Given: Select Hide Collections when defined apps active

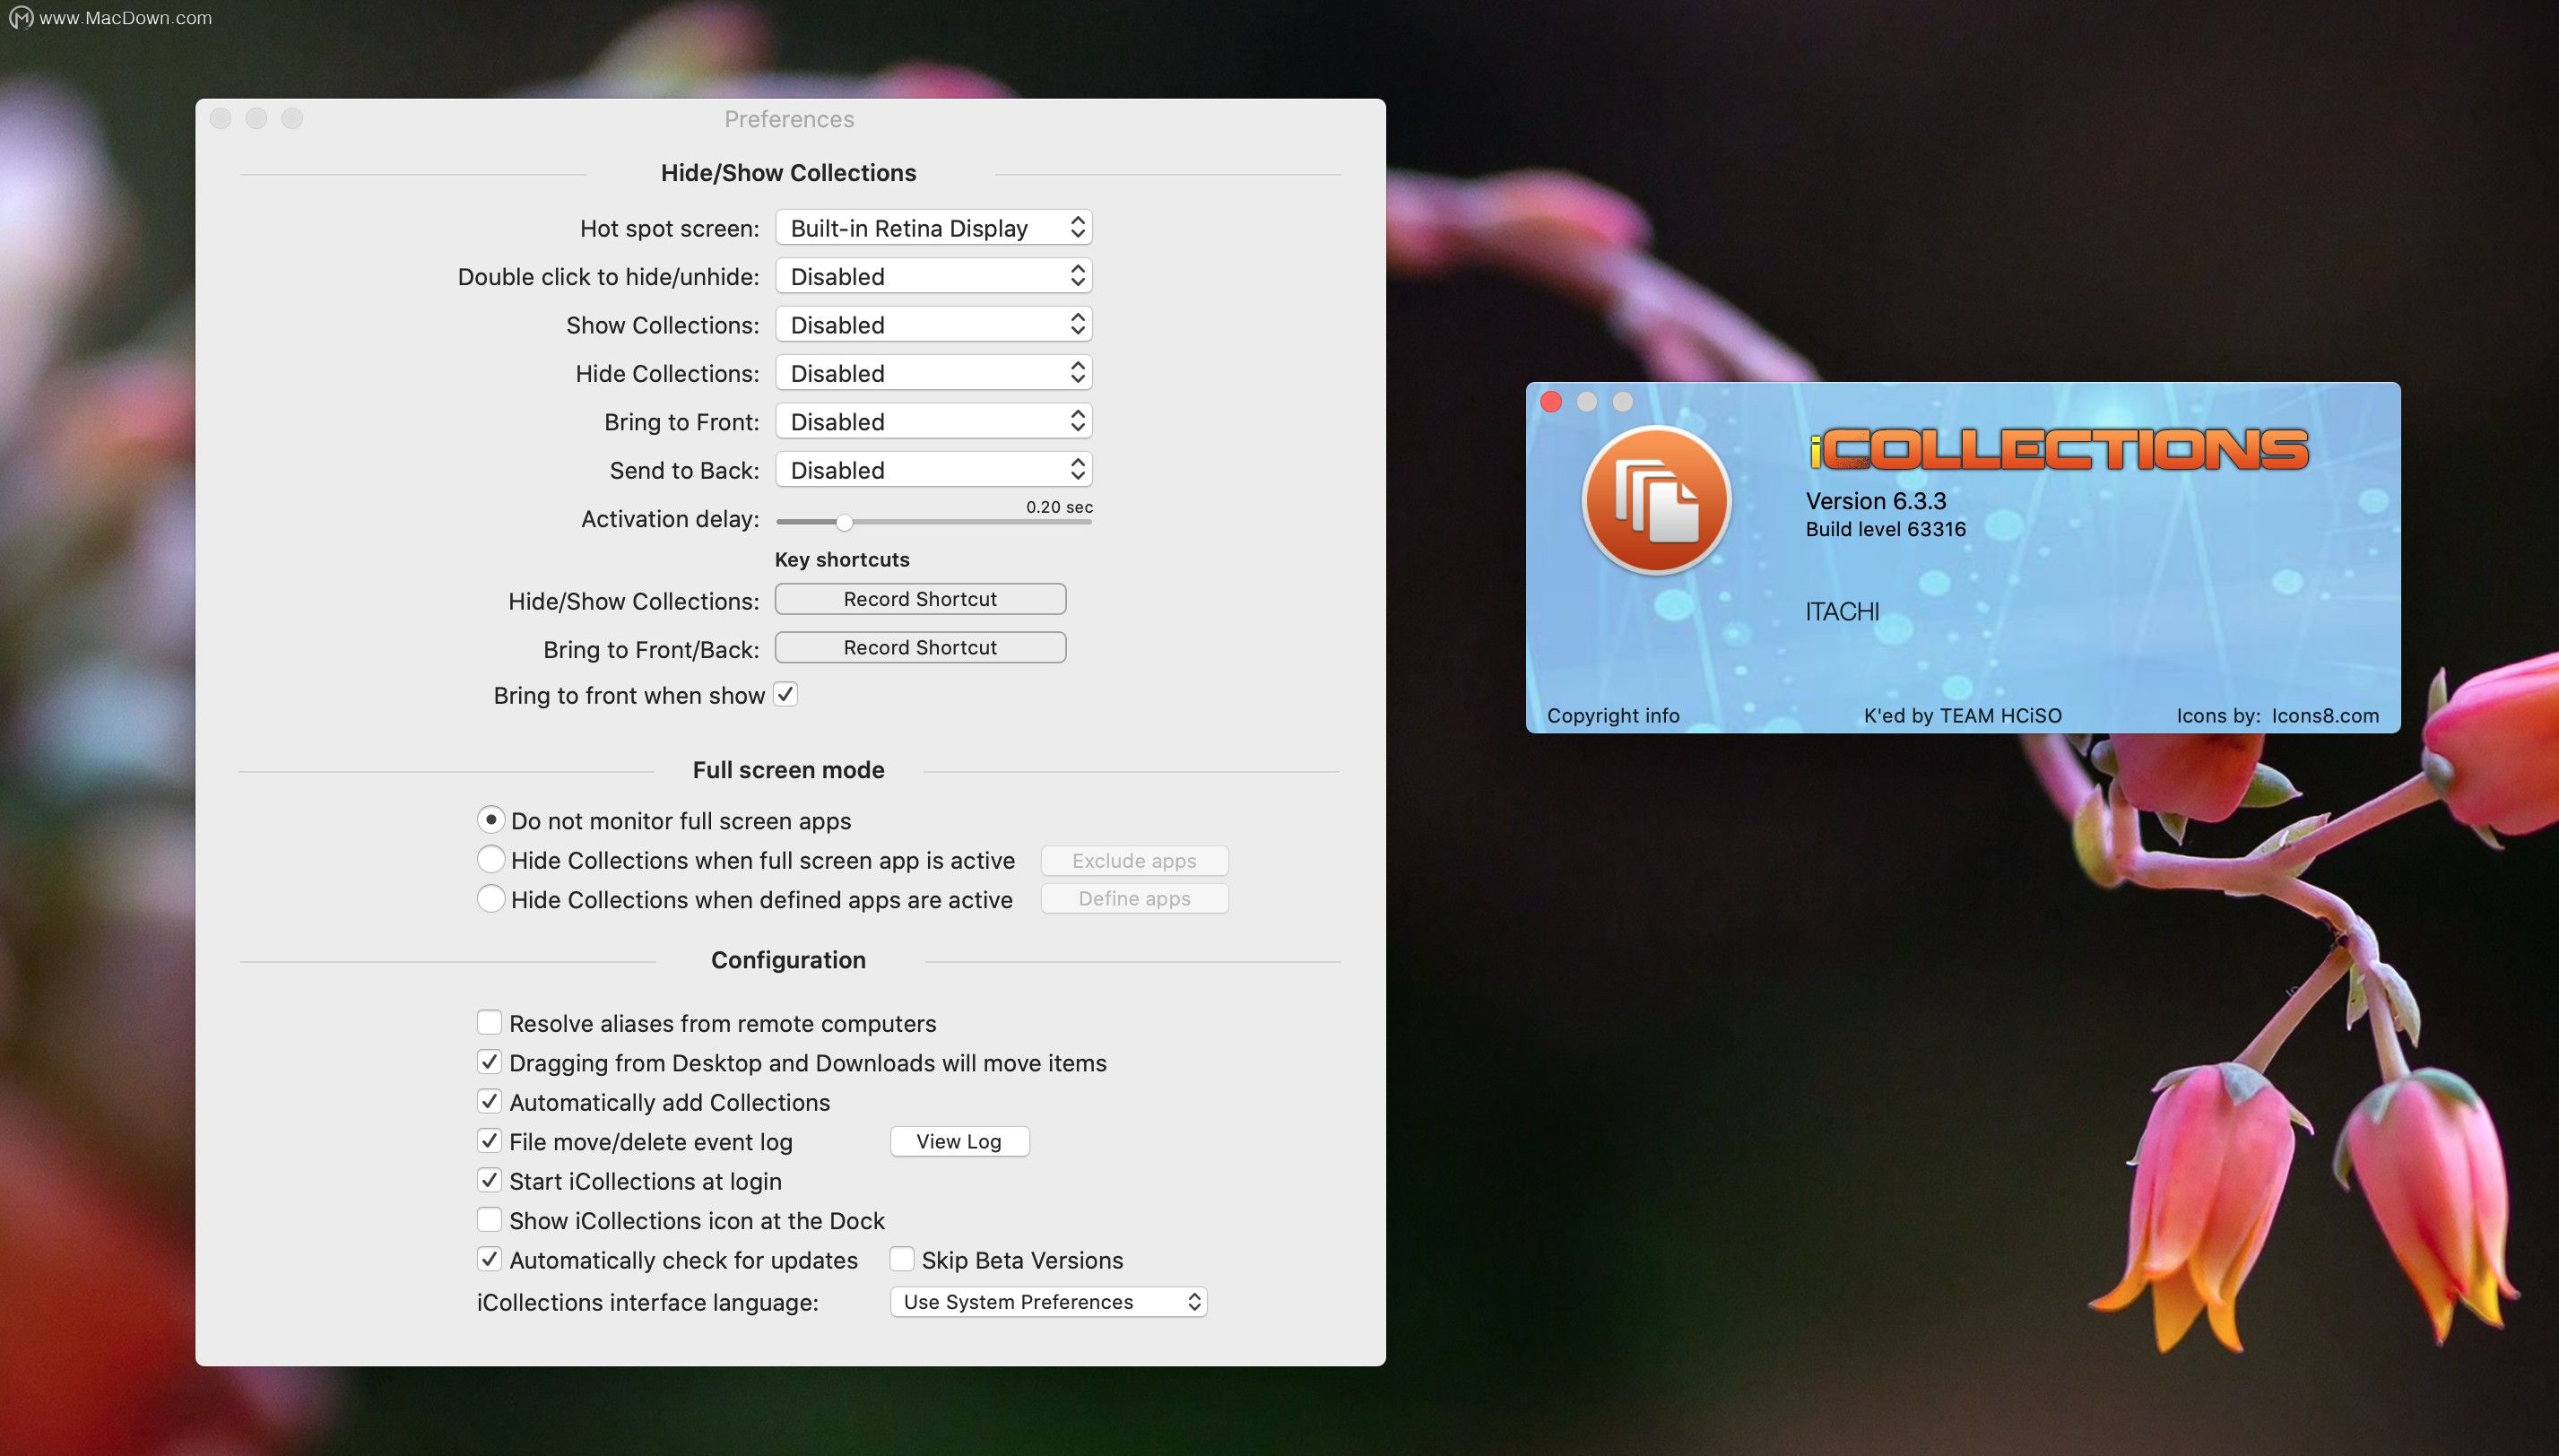Looking at the screenshot, I should click(x=490, y=898).
